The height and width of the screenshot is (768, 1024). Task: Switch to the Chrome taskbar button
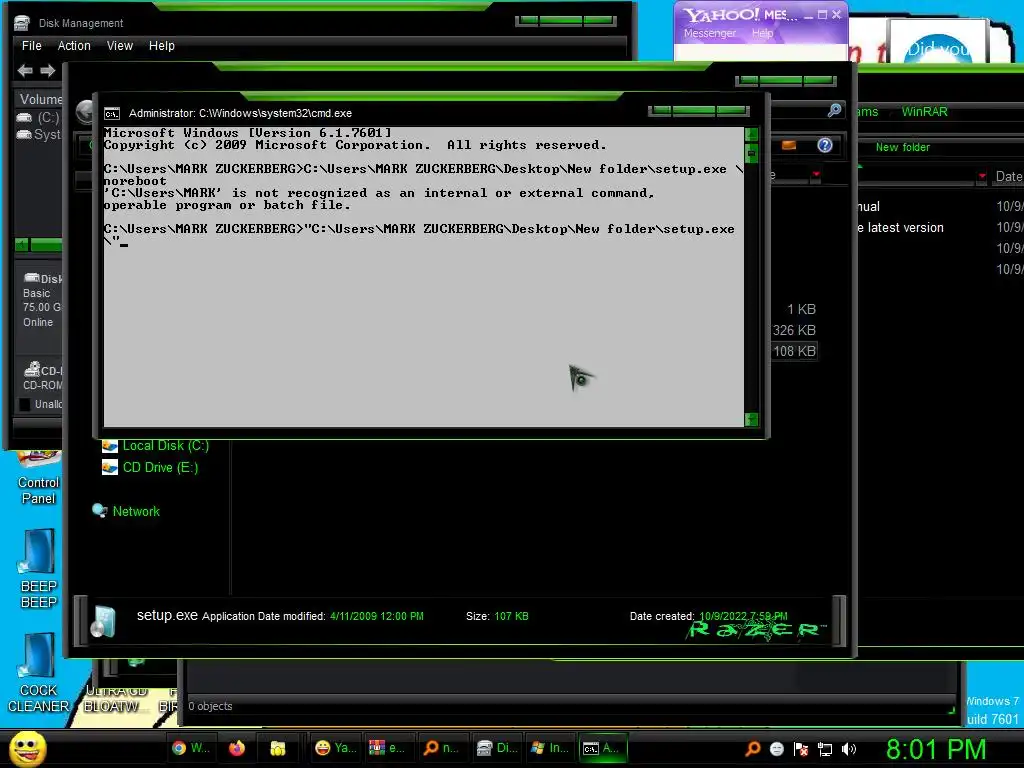(191, 748)
